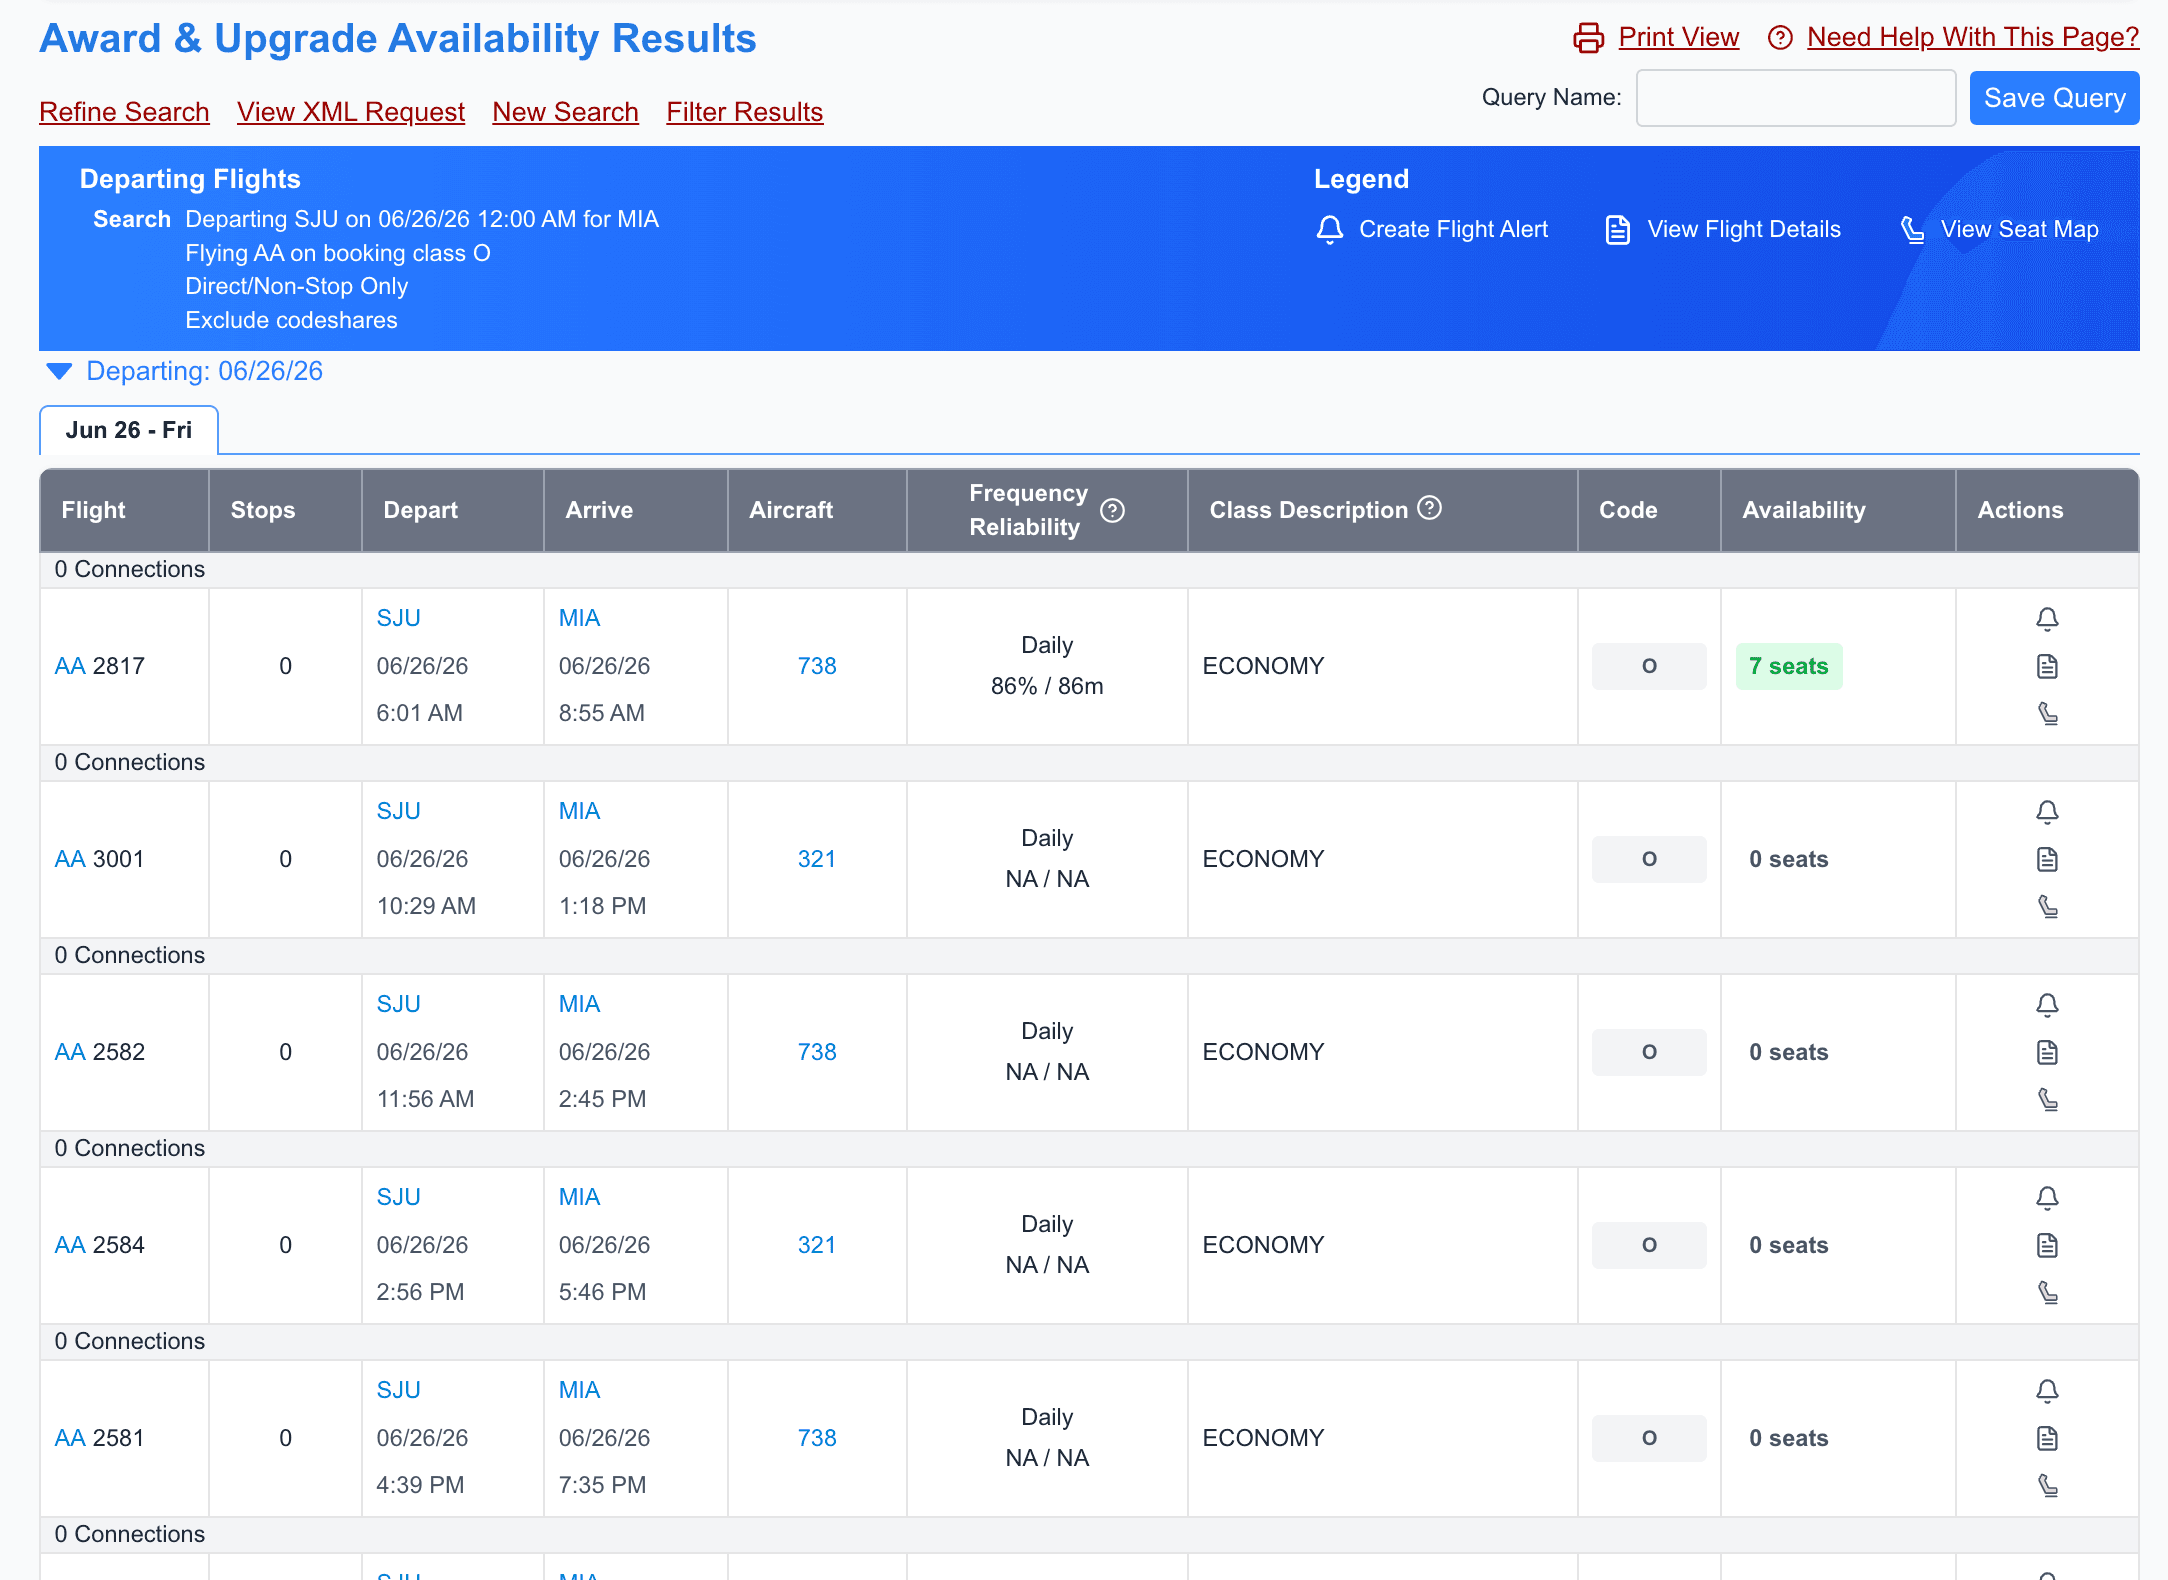Click Frequency Reliability help icon
Screen dimensions: 2168x1580
pyautogui.click(x=1112, y=511)
